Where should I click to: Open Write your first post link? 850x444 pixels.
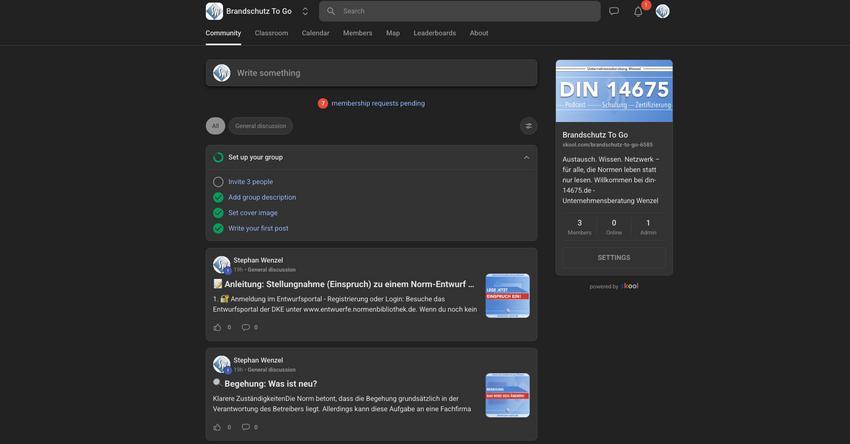pos(259,228)
